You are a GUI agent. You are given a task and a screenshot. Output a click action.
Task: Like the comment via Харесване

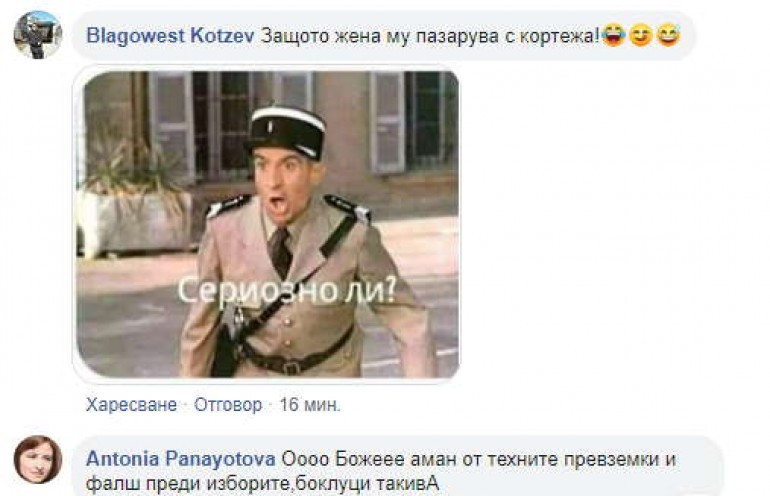[131, 405]
